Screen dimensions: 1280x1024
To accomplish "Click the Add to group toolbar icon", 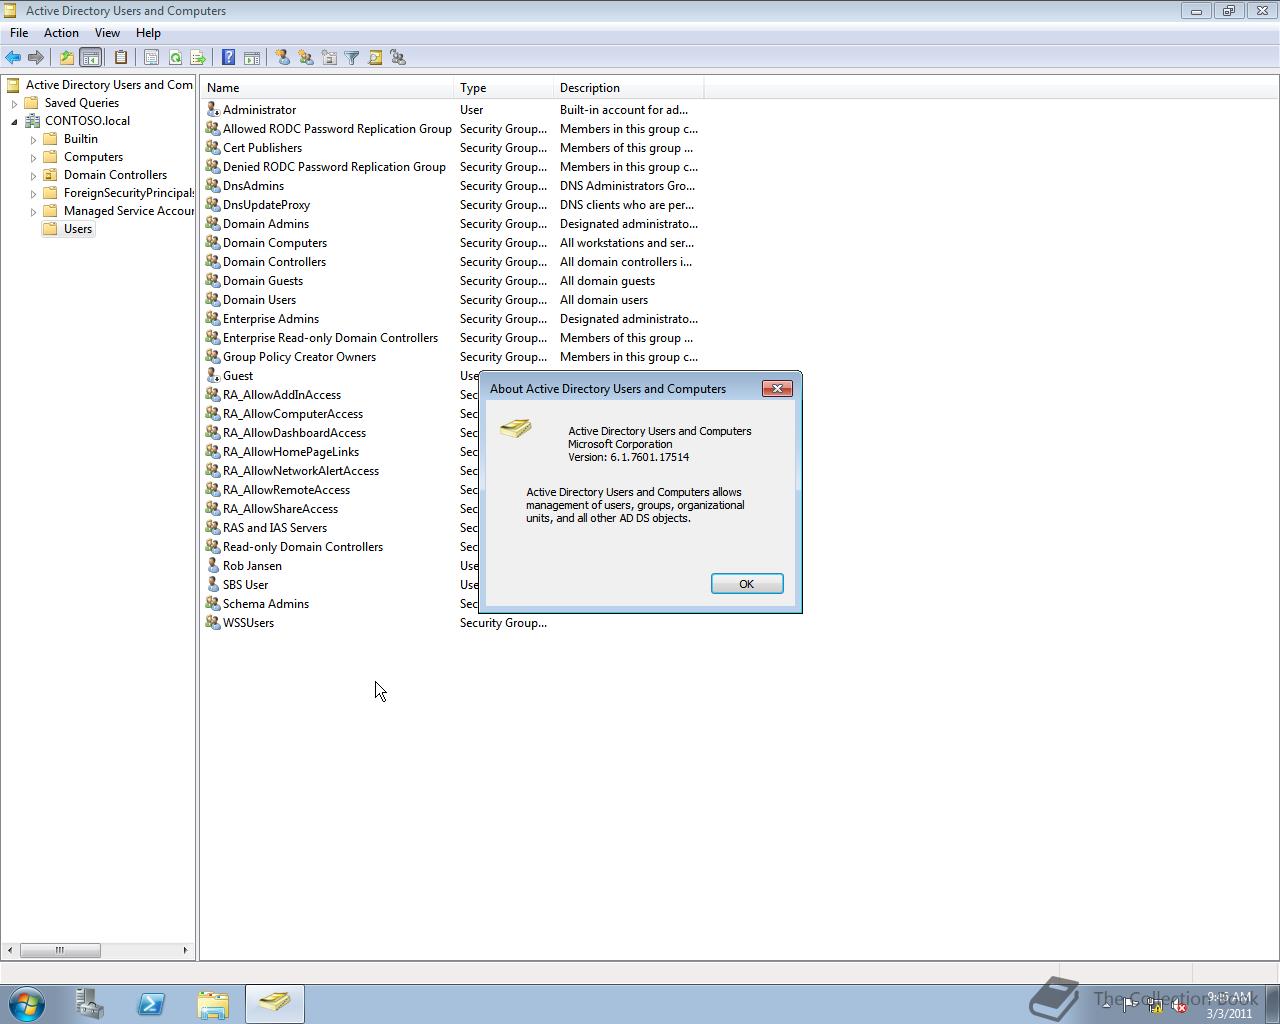I will tap(398, 58).
